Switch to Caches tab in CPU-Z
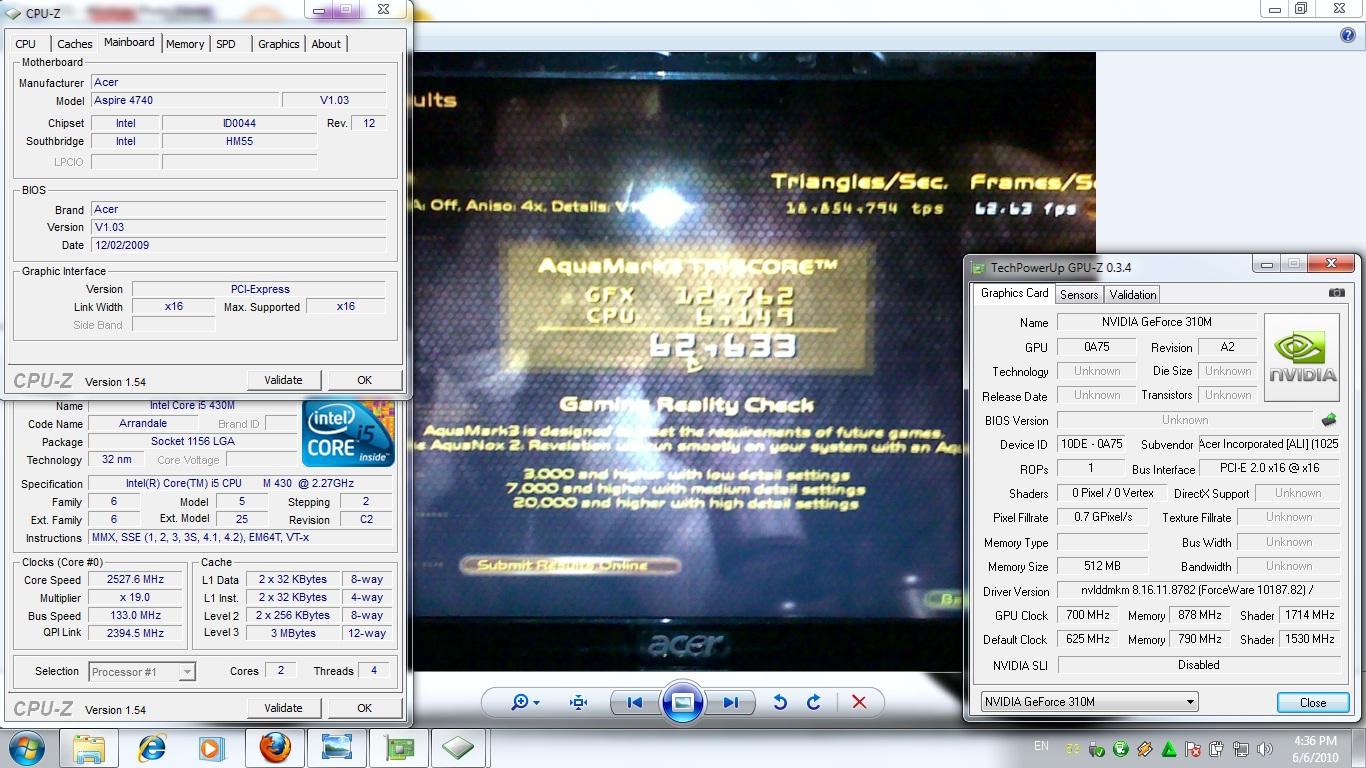The height and width of the screenshot is (768, 1366). [74, 44]
